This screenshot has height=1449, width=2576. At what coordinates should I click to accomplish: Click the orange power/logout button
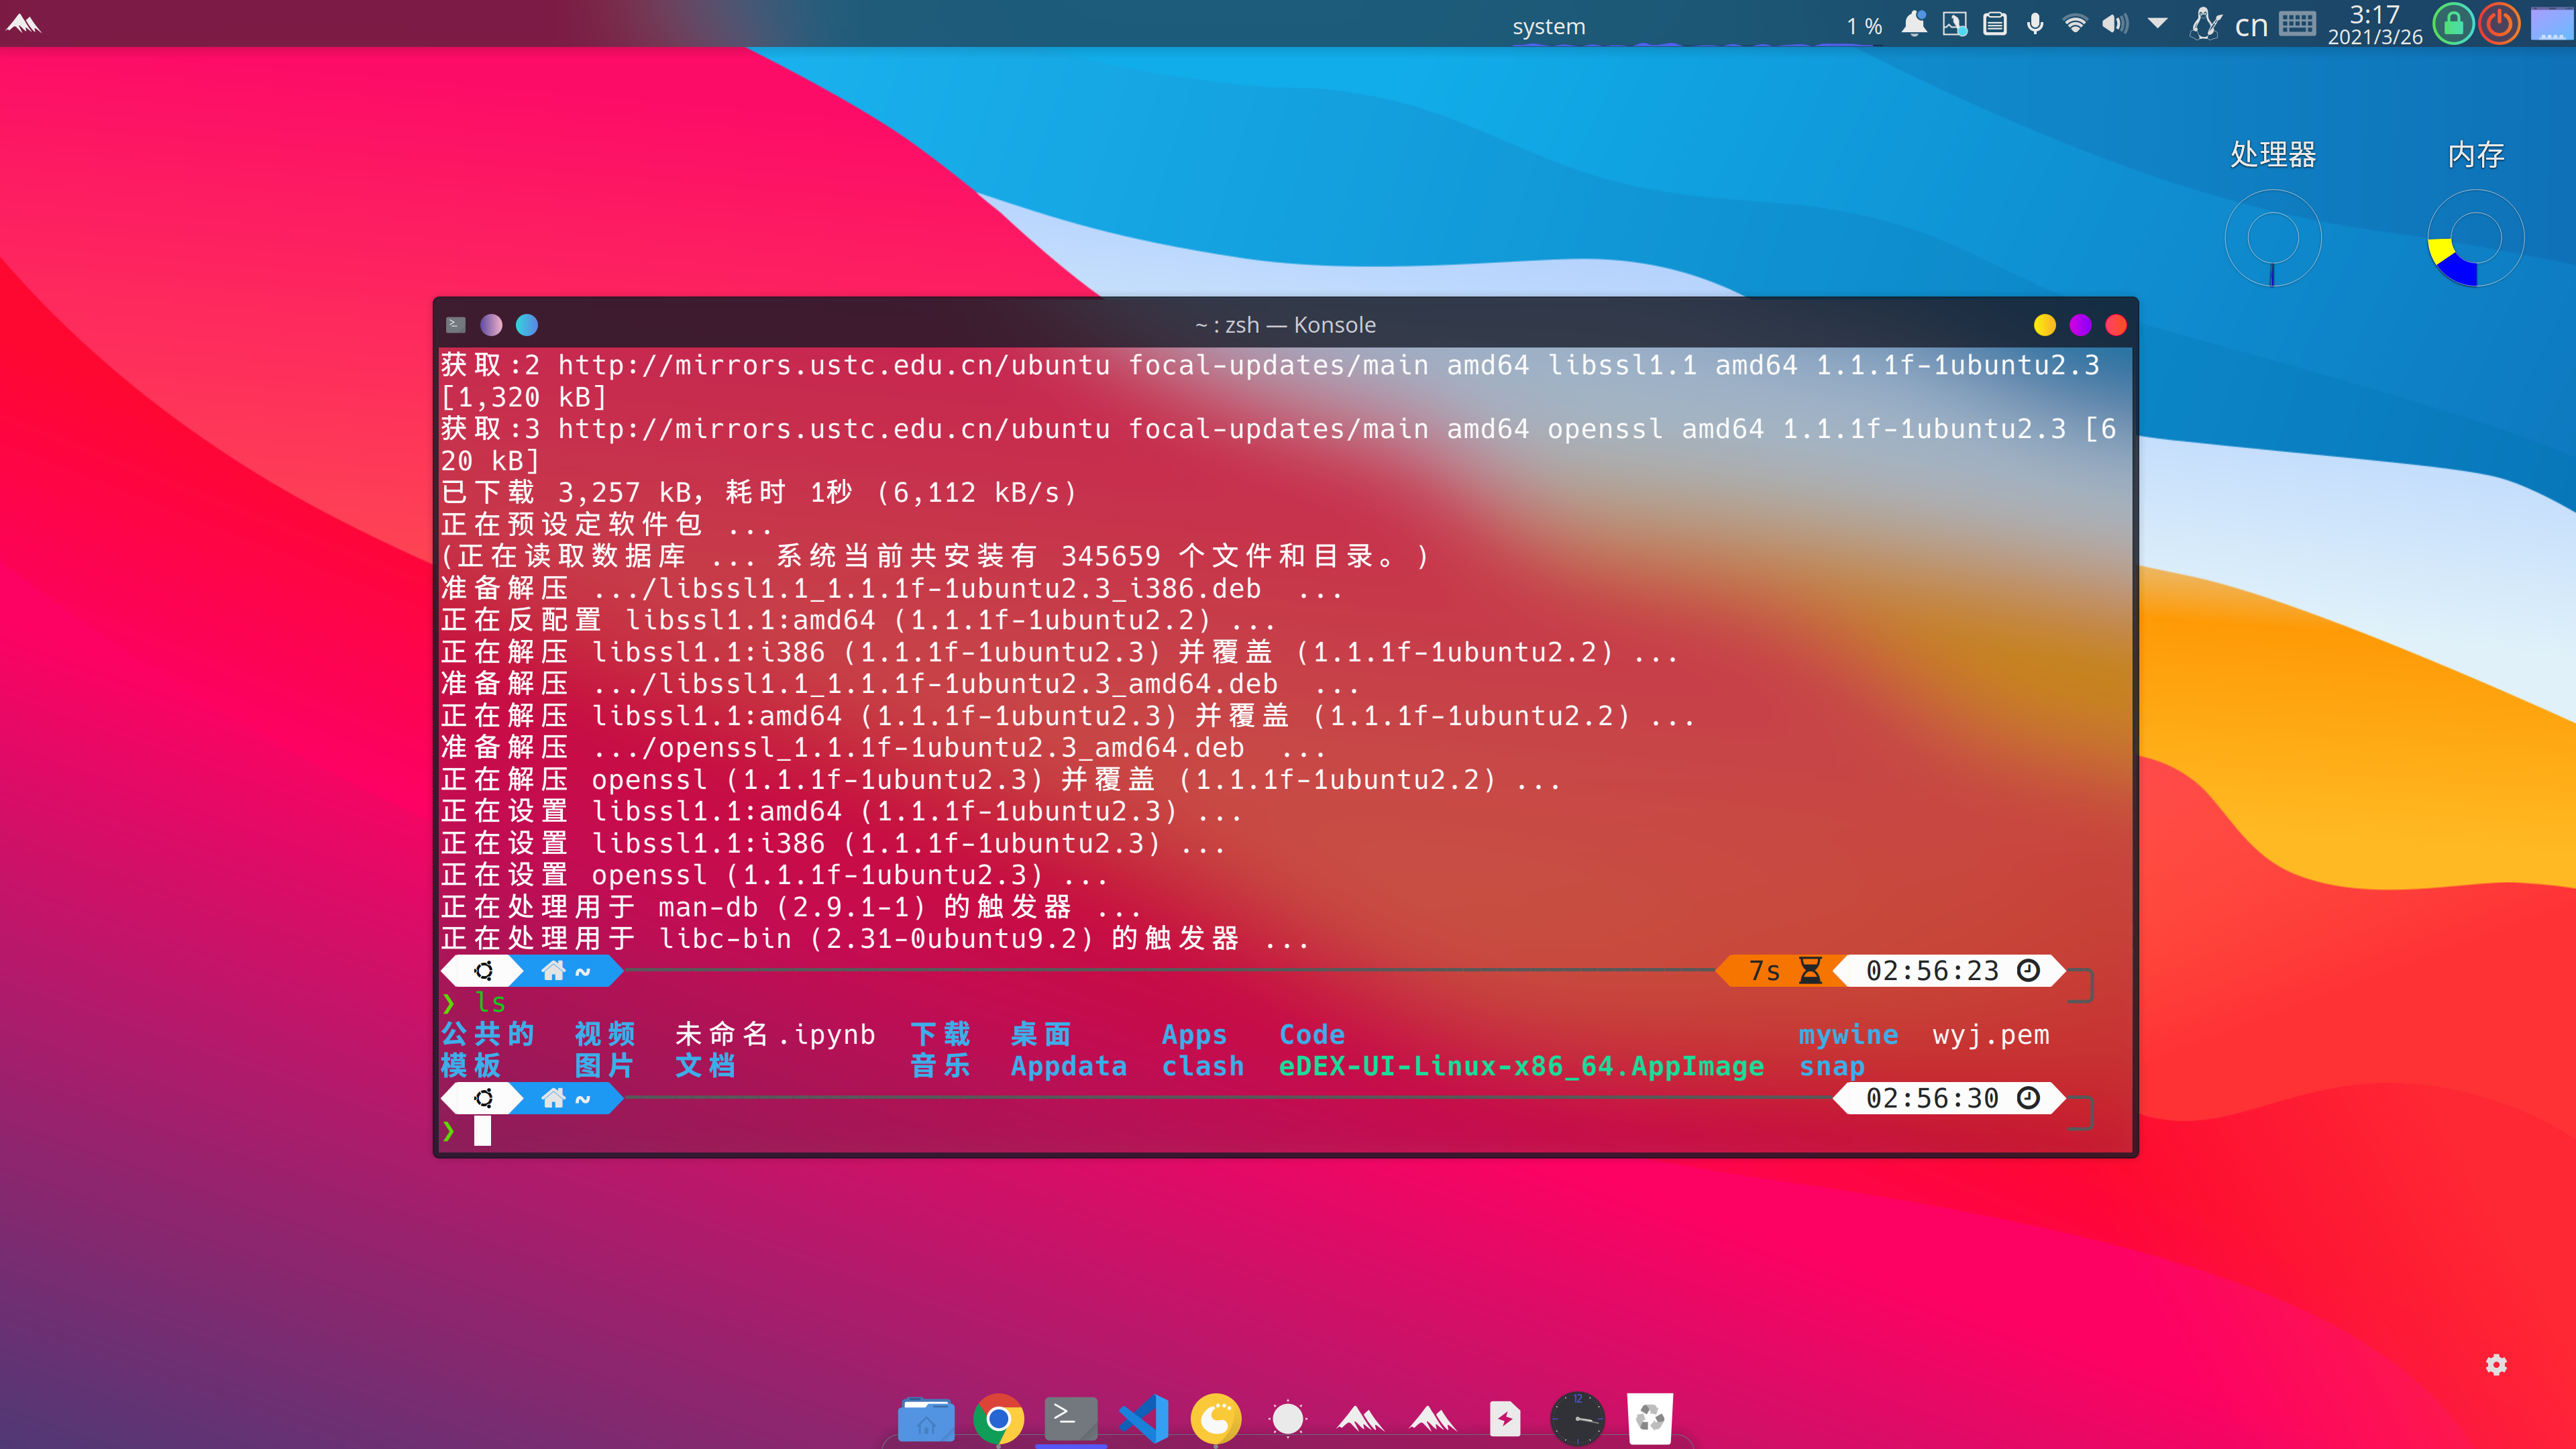click(x=2500, y=24)
